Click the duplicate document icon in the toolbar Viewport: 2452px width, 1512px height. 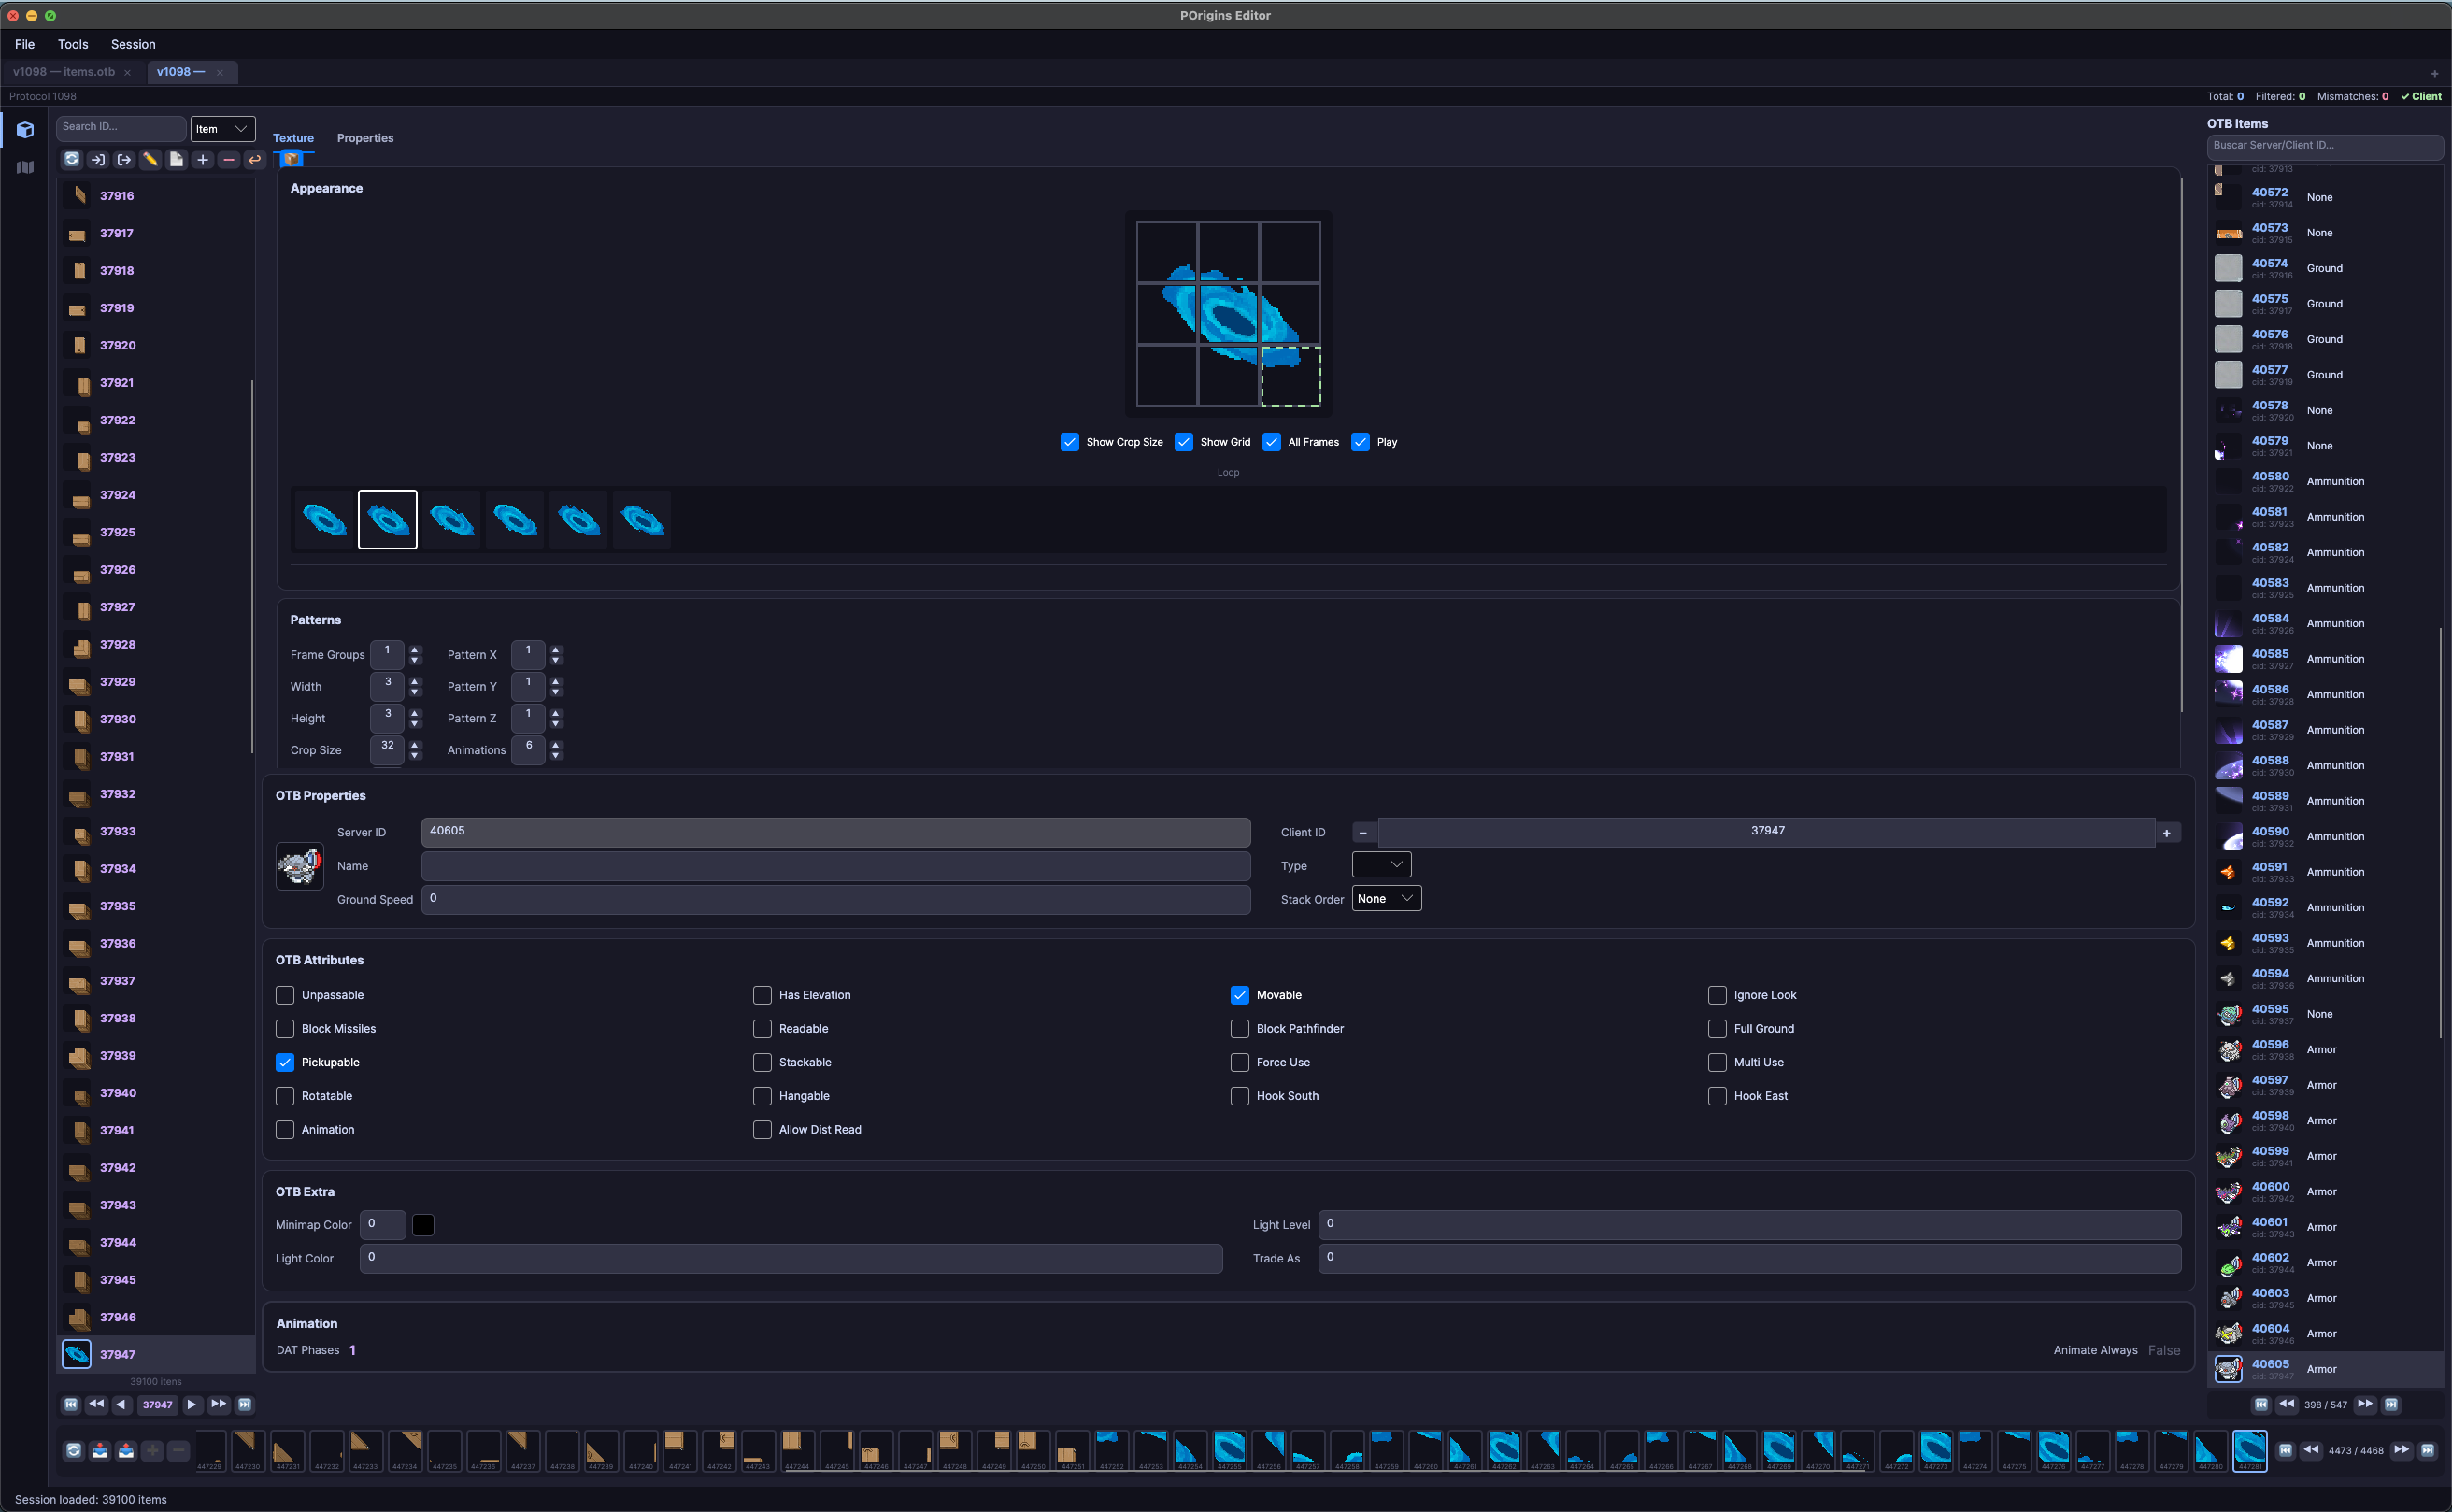point(176,159)
